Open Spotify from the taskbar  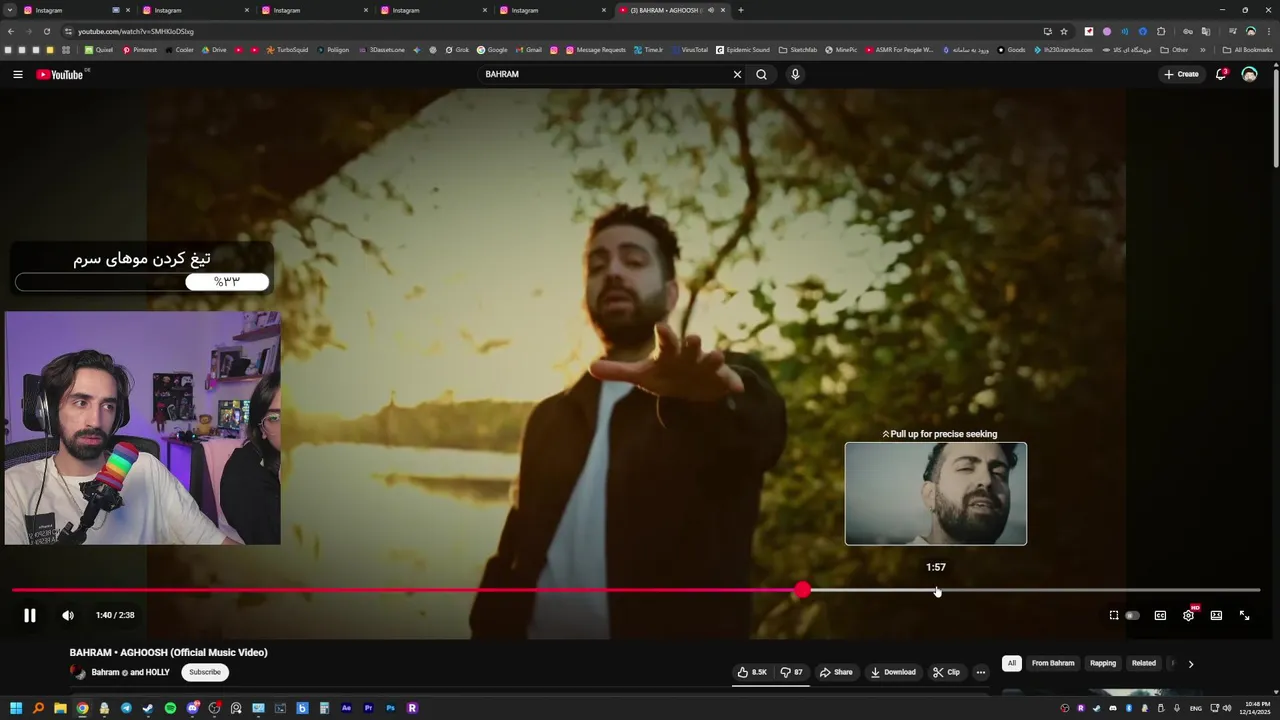click(170, 709)
